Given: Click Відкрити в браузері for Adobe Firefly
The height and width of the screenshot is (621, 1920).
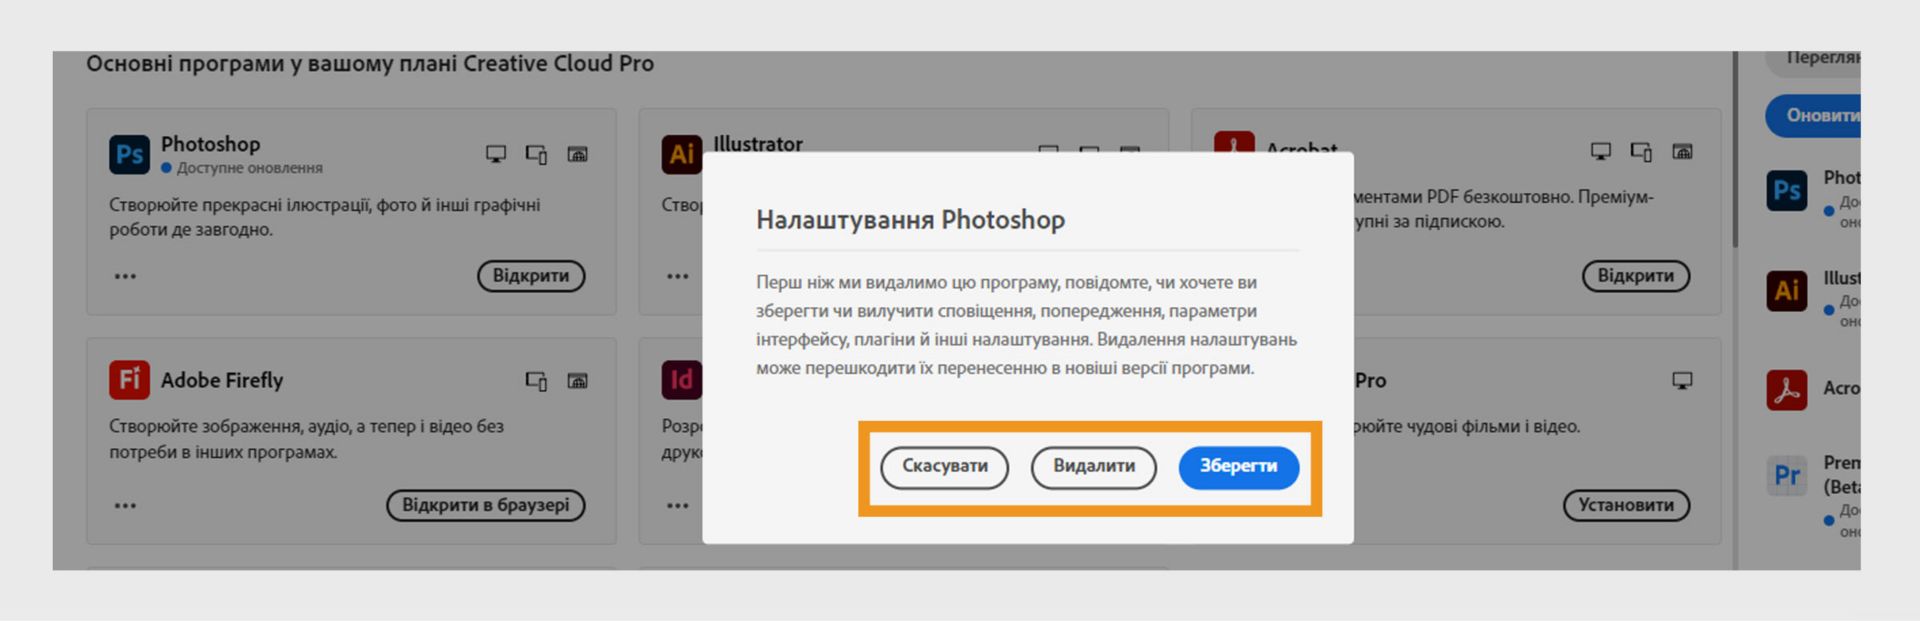Looking at the screenshot, I should click(486, 505).
